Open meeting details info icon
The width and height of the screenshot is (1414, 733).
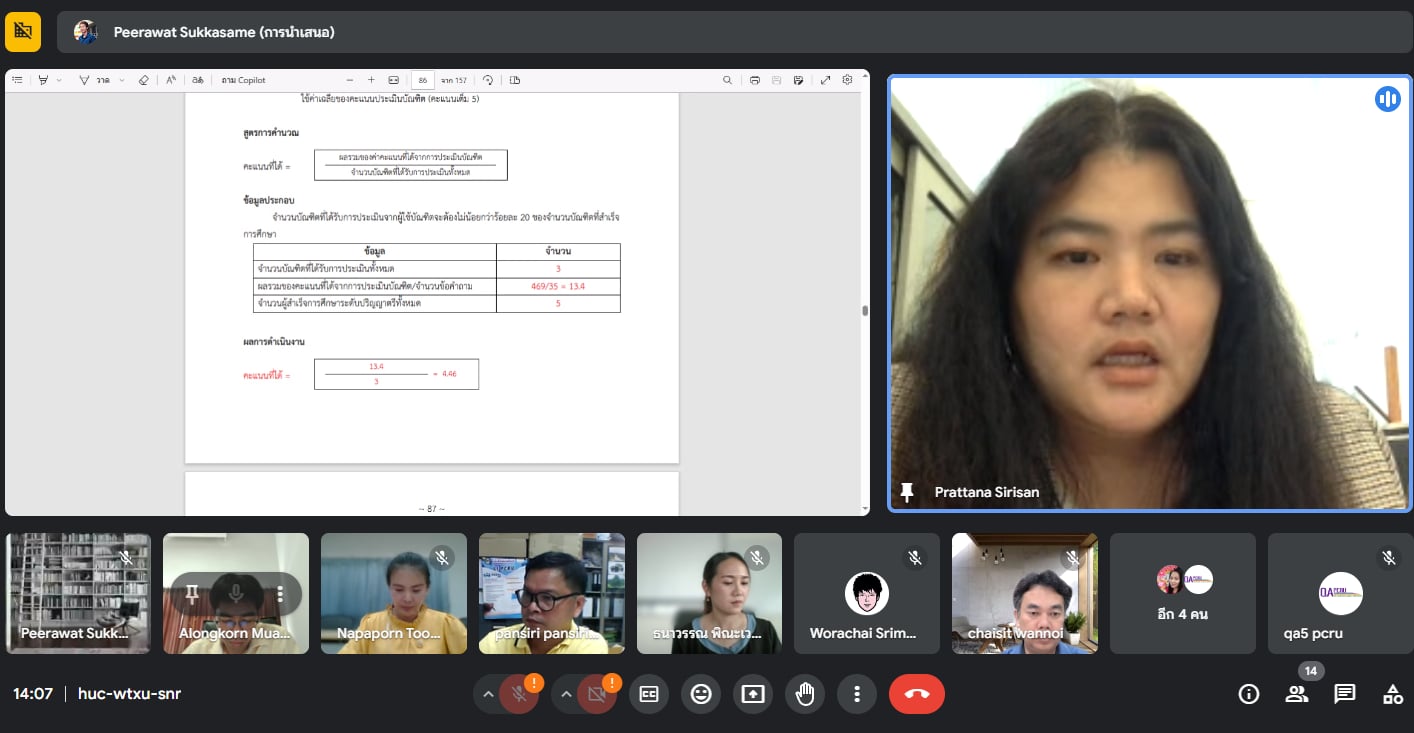1248,694
